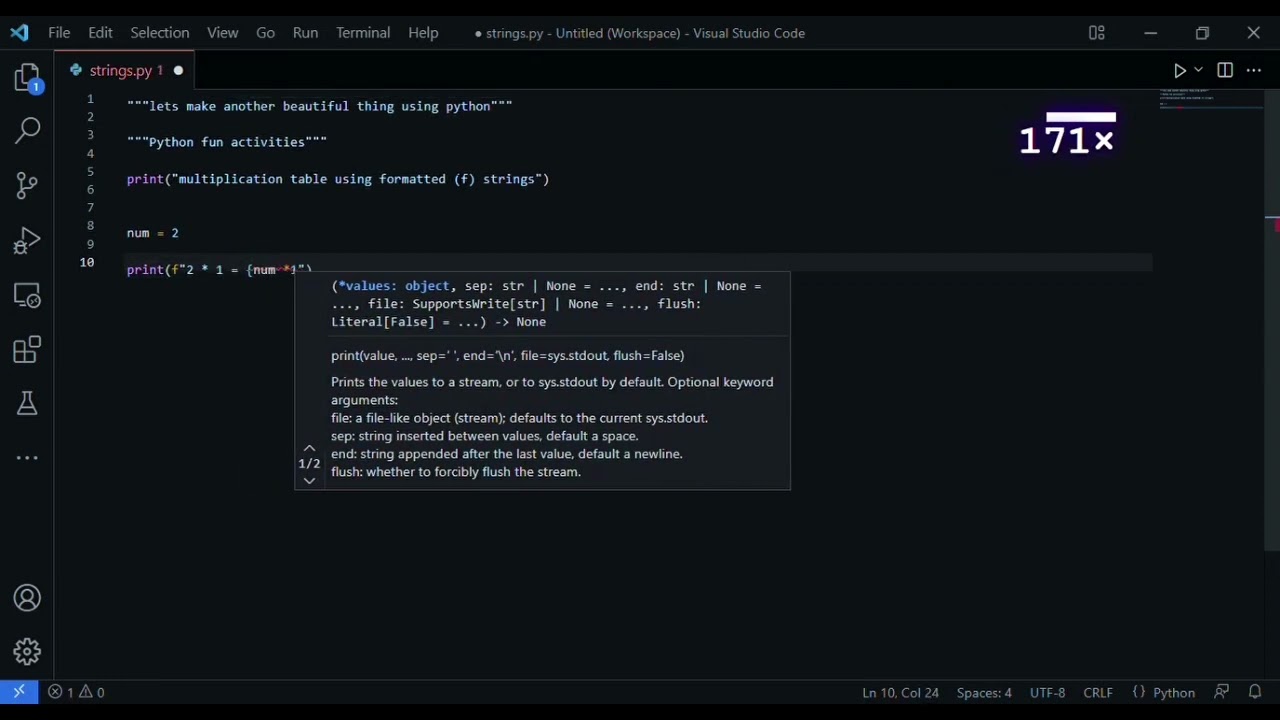1280x720 pixels.
Task: Toggle split editor right
Action: coord(1225,70)
